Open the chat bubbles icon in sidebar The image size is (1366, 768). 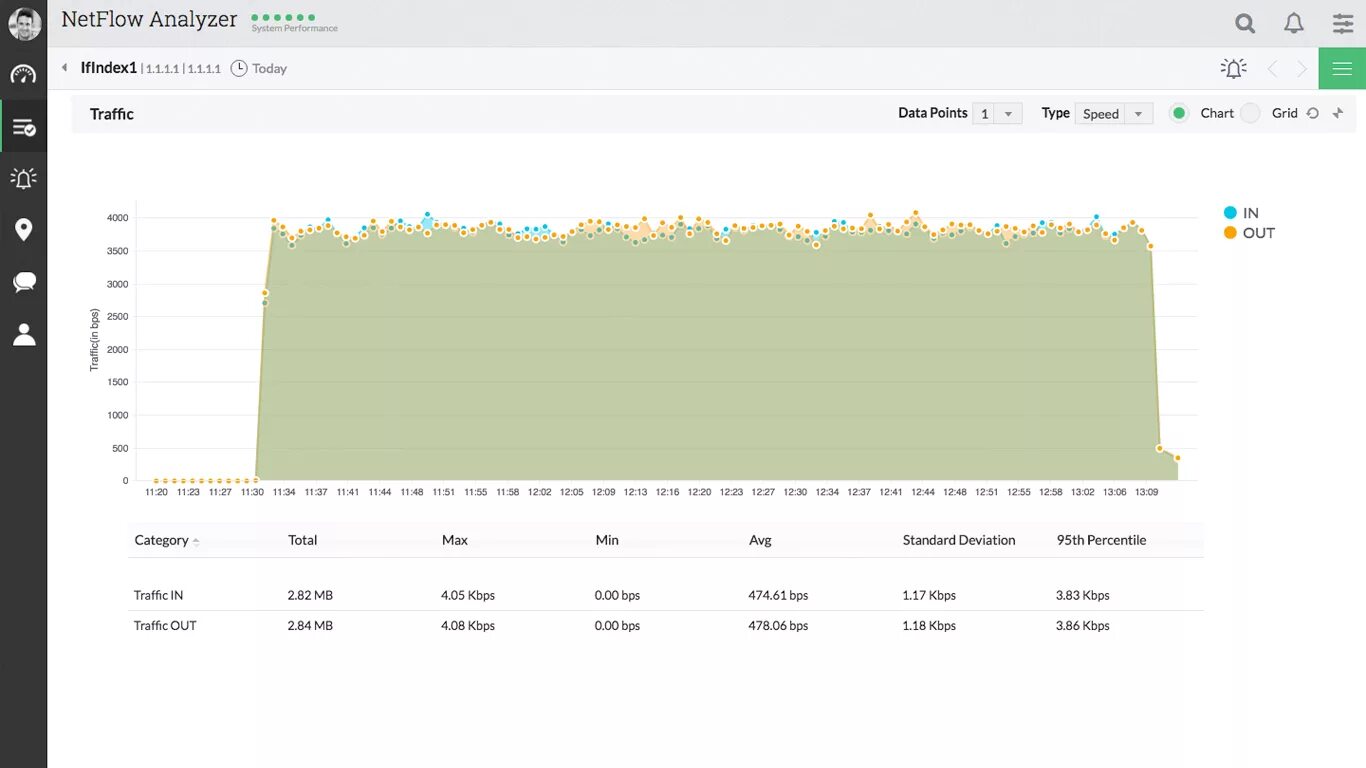pyautogui.click(x=24, y=283)
